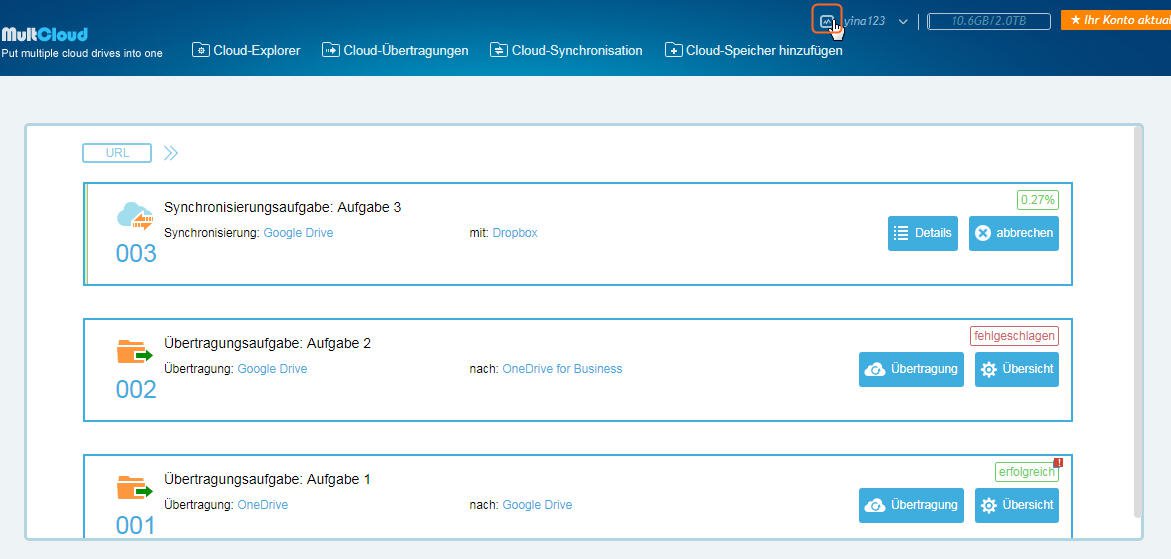Select Cloud-Speicher hinzufügen in the menu
This screenshot has width=1171, height=559.
tap(754, 51)
